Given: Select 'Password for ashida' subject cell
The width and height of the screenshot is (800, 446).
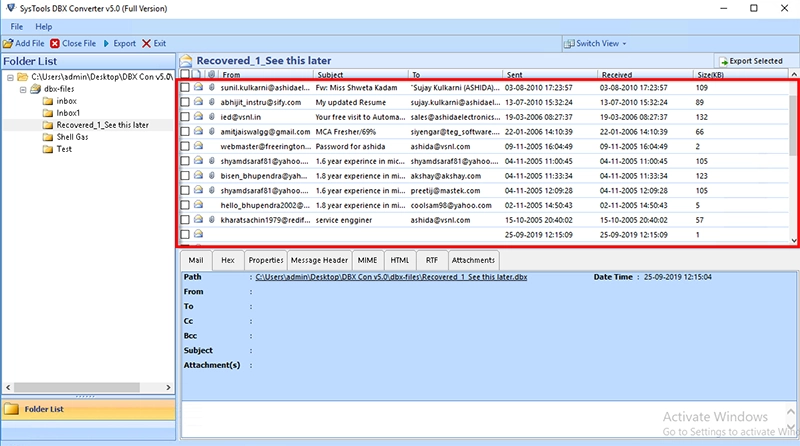Looking at the screenshot, I should point(350,146).
